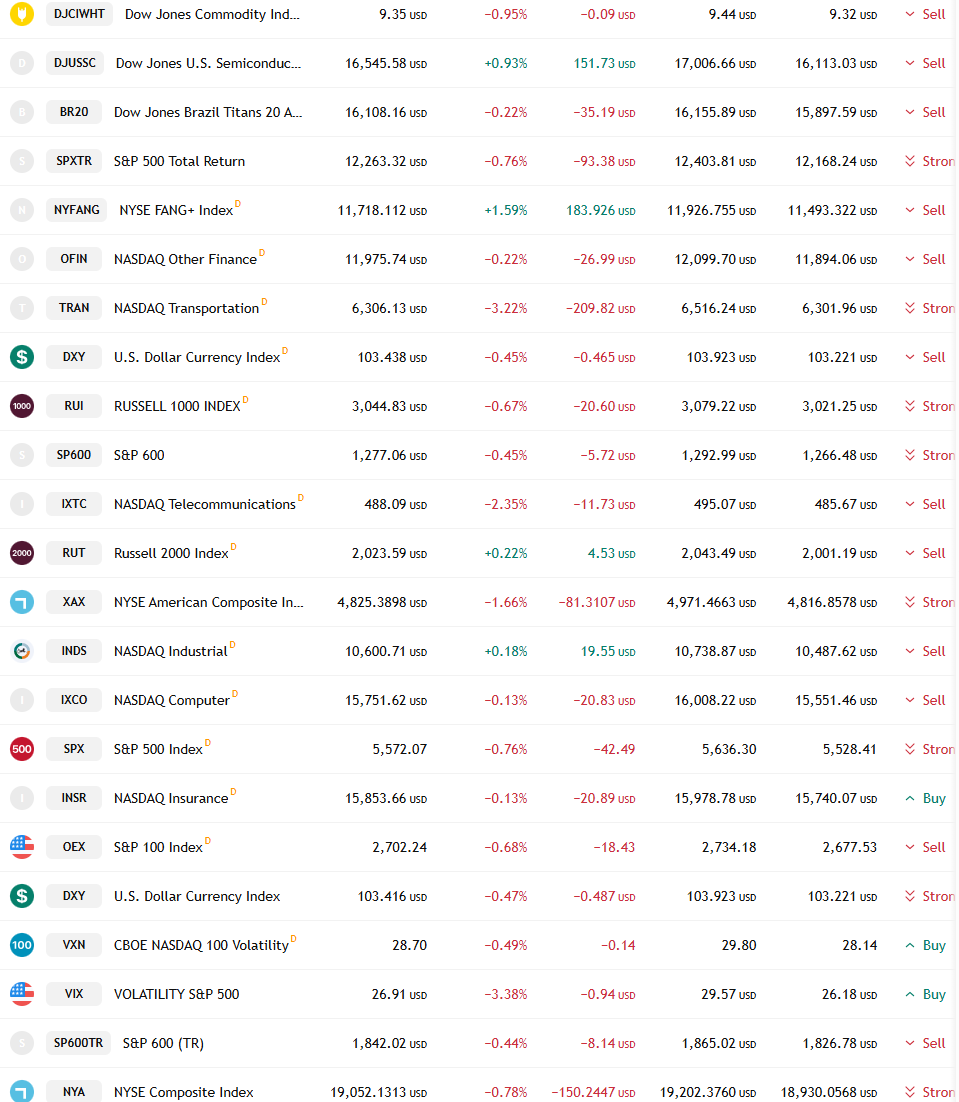The width and height of the screenshot is (959, 1102).
Task: Open NASDAQ Computer link
Action: pos(171,700)
